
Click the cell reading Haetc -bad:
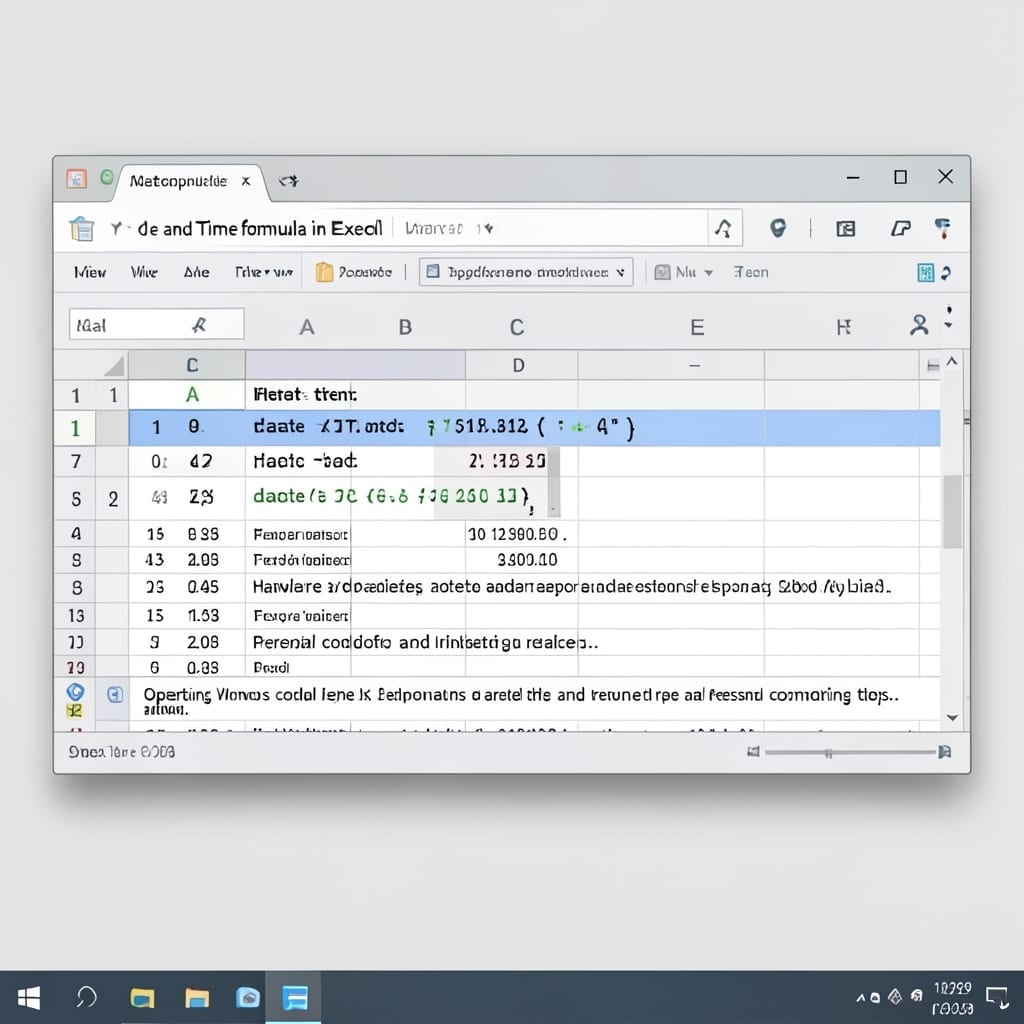coord(305,462)
